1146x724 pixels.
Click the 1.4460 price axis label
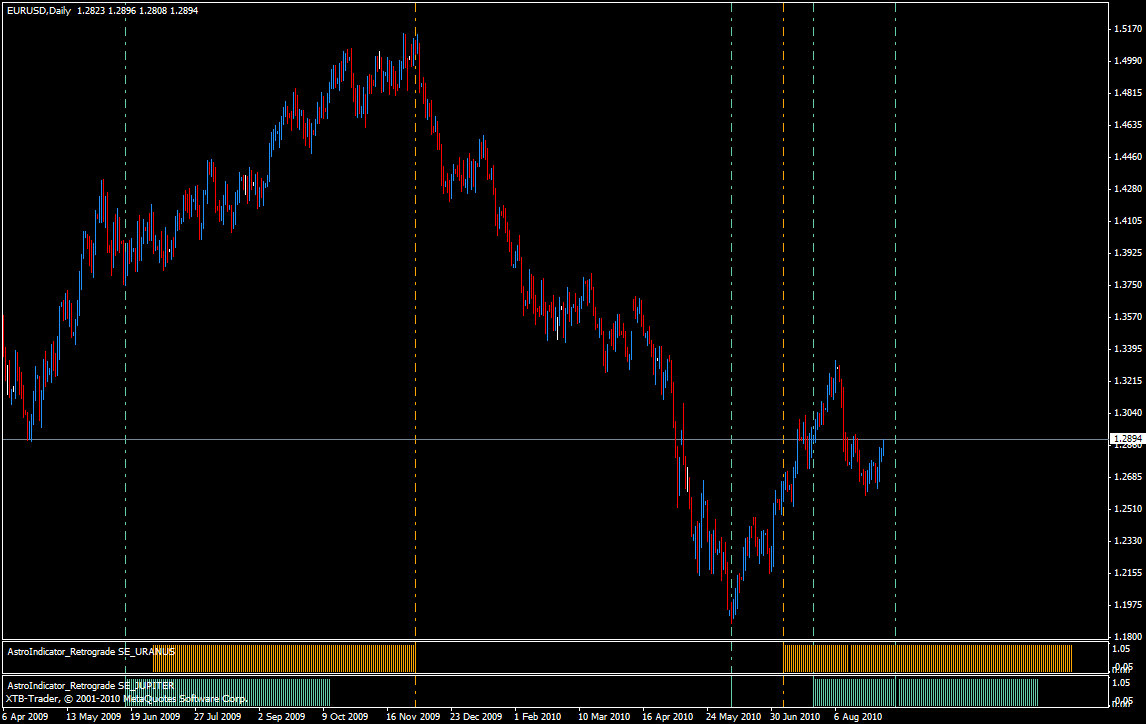(1128, 157)
